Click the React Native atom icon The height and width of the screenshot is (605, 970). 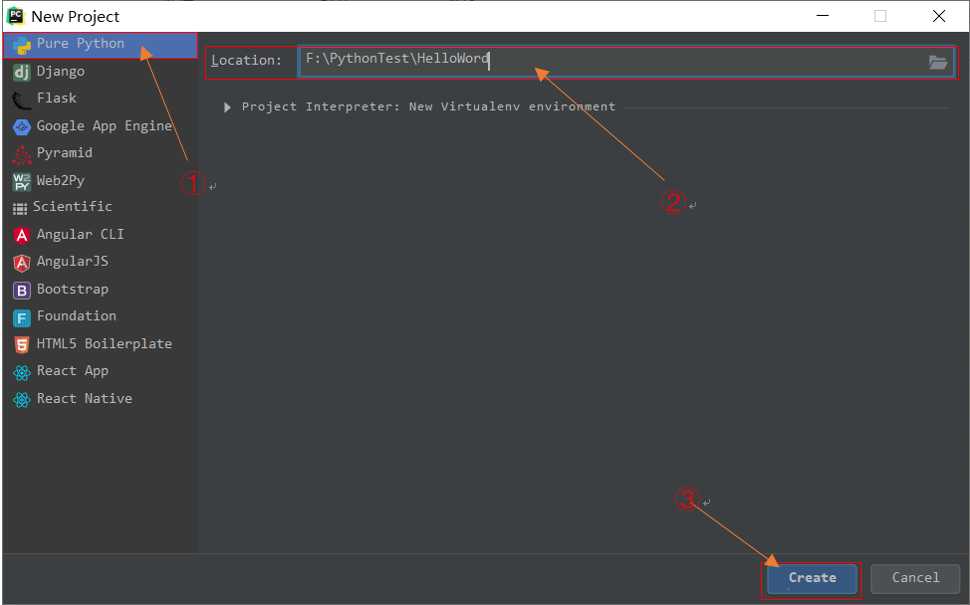pos(22,400)
